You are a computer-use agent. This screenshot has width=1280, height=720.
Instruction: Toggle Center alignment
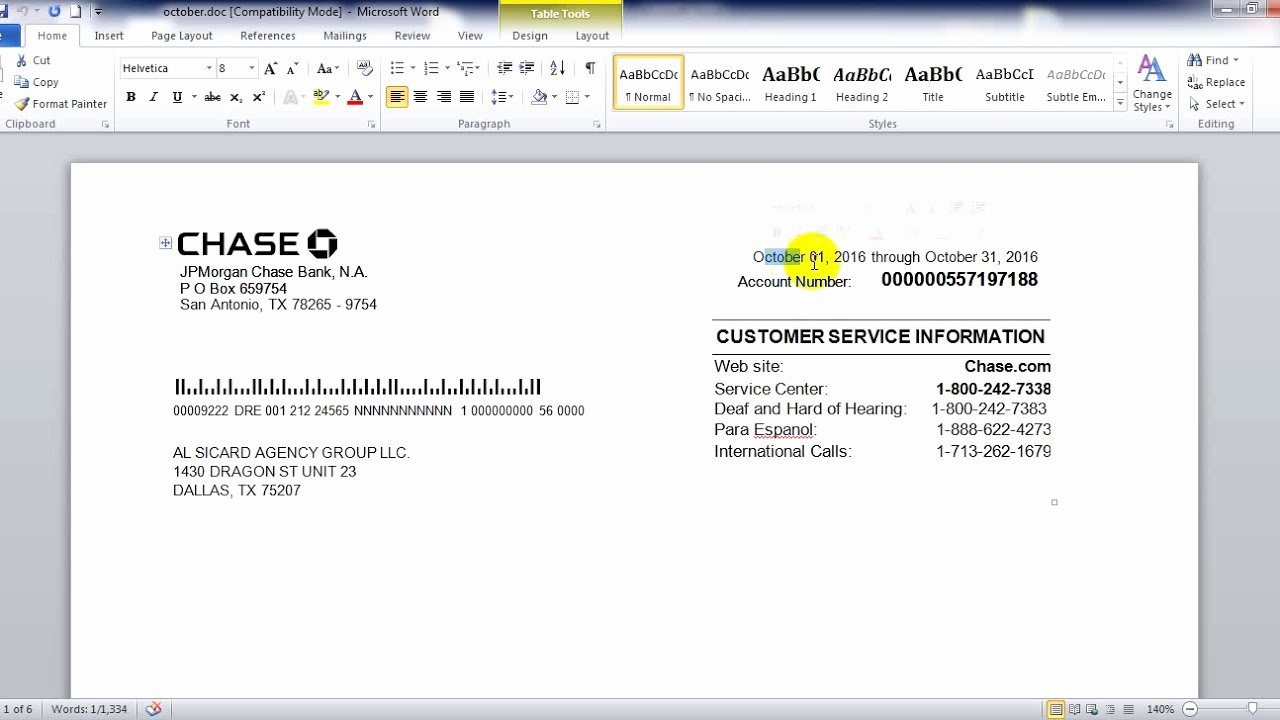pos(420,97)
